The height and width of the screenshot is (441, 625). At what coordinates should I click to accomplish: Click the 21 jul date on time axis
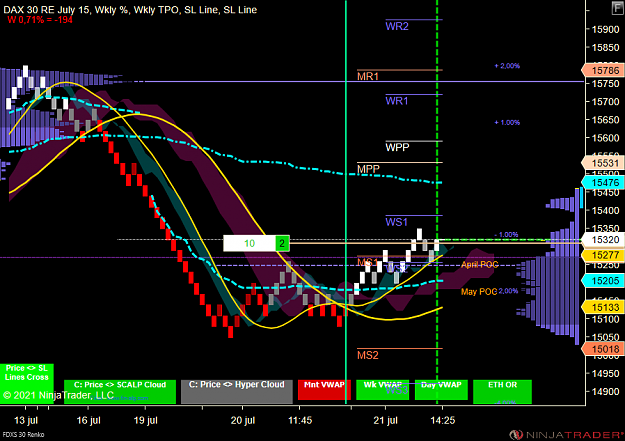click(385, 421)
